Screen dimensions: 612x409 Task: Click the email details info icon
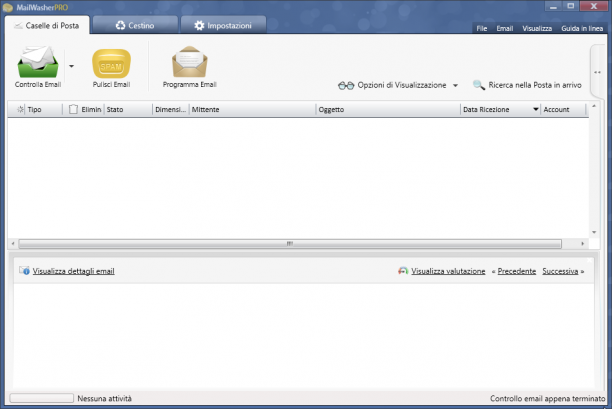tap(24, 270)
